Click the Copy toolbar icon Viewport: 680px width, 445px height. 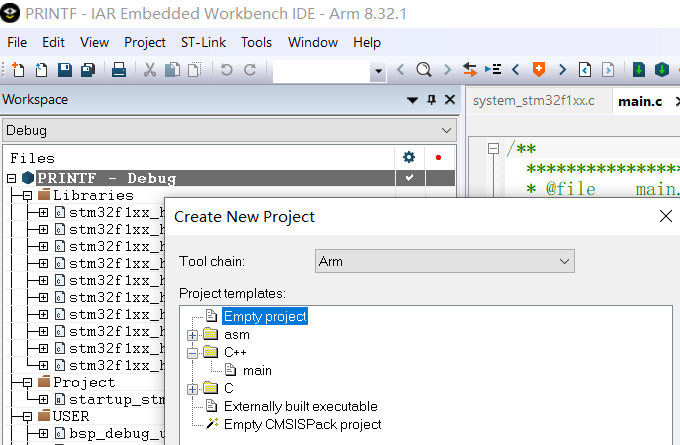point(173,69)
